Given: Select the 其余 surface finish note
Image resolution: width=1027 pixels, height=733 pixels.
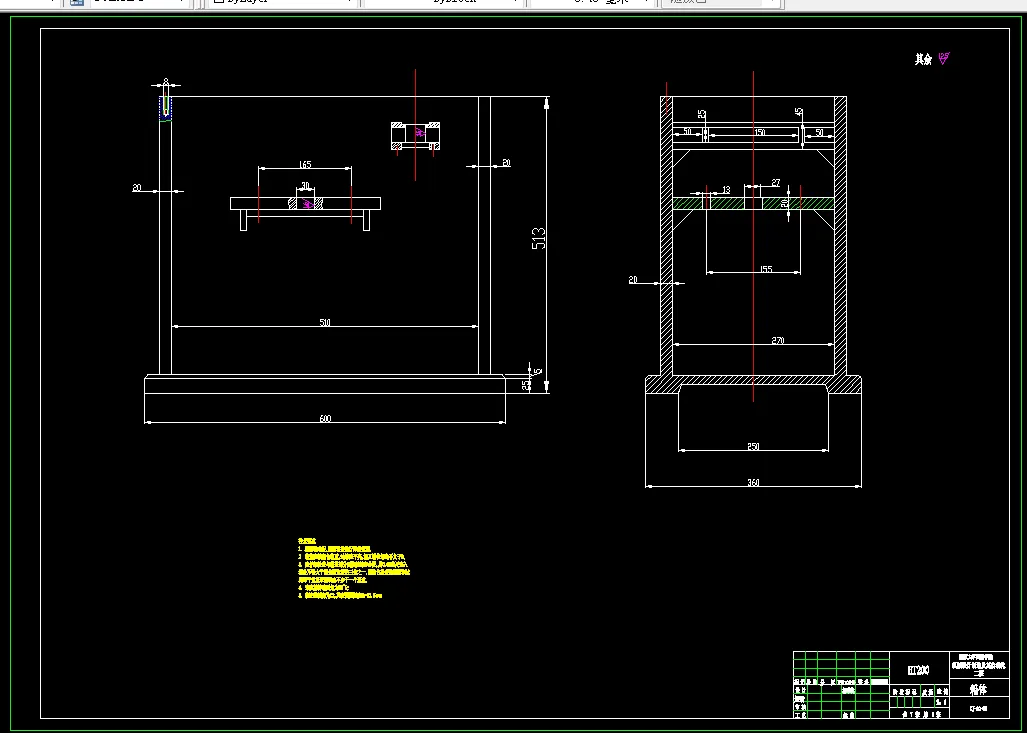Looking at the screenshot, I should 923,60.
